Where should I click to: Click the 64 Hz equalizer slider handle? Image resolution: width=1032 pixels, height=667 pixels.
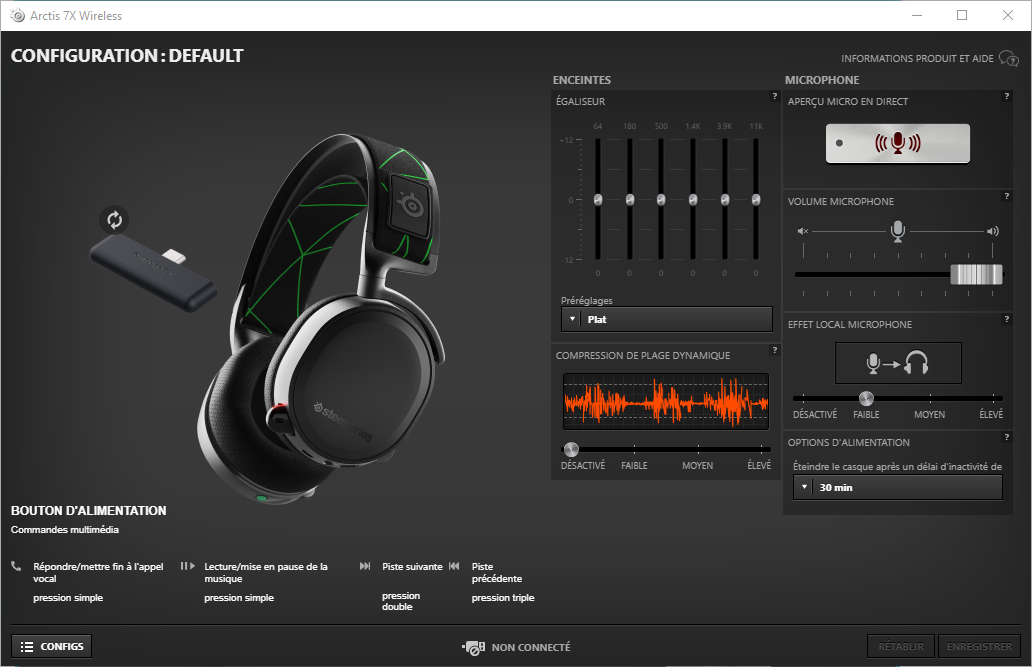[598, 199]
